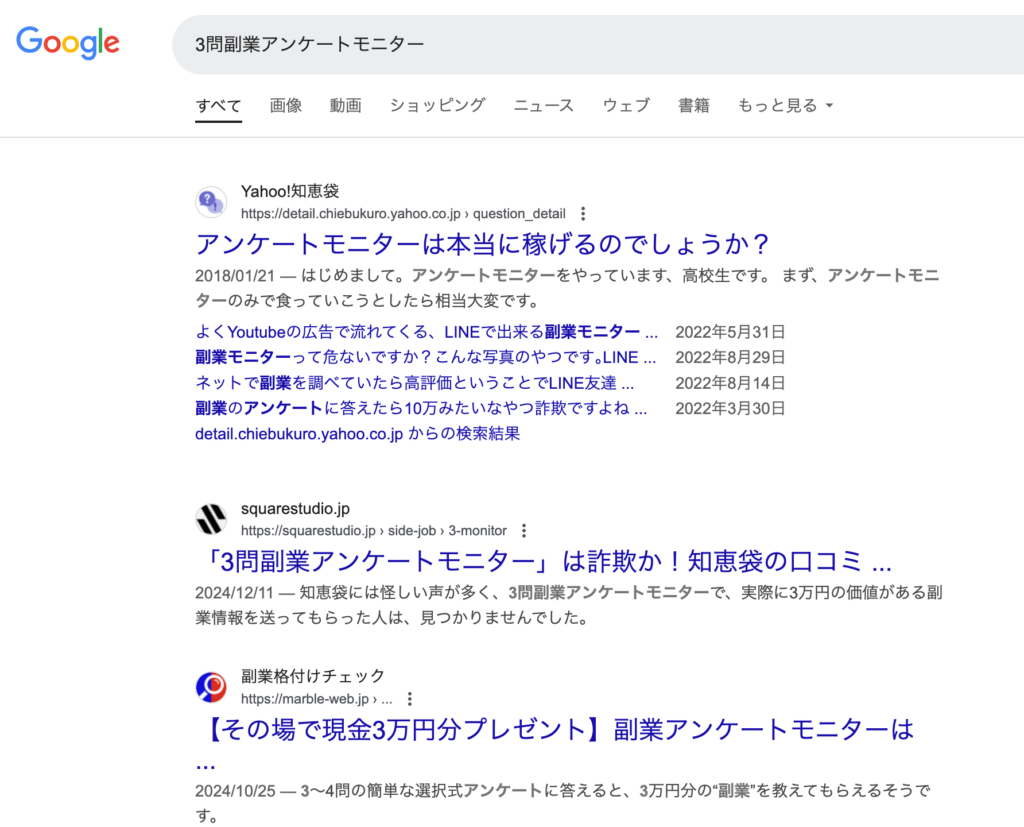Open result 【その場で現金3万円分プレゼント】
1024x827 pixels.
tap(554, 730)
